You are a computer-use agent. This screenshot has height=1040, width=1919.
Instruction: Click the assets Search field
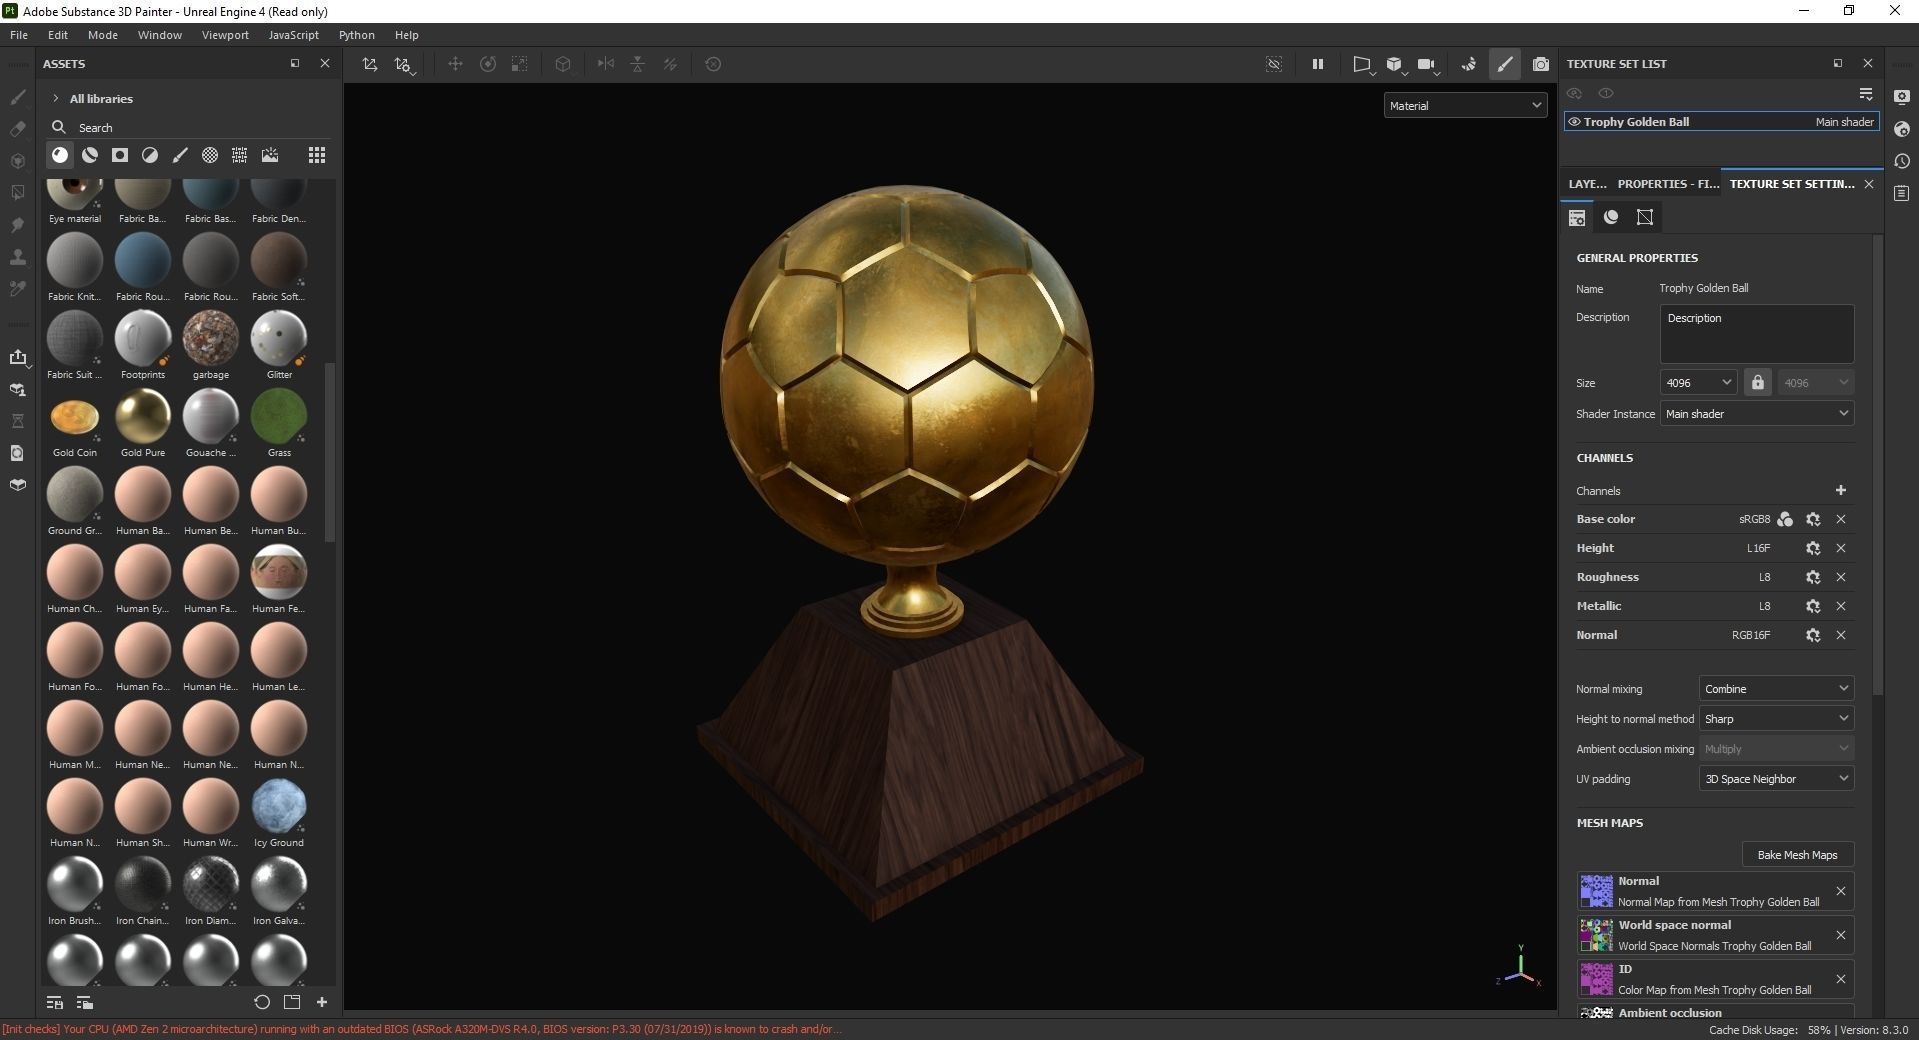coord(190,128)
